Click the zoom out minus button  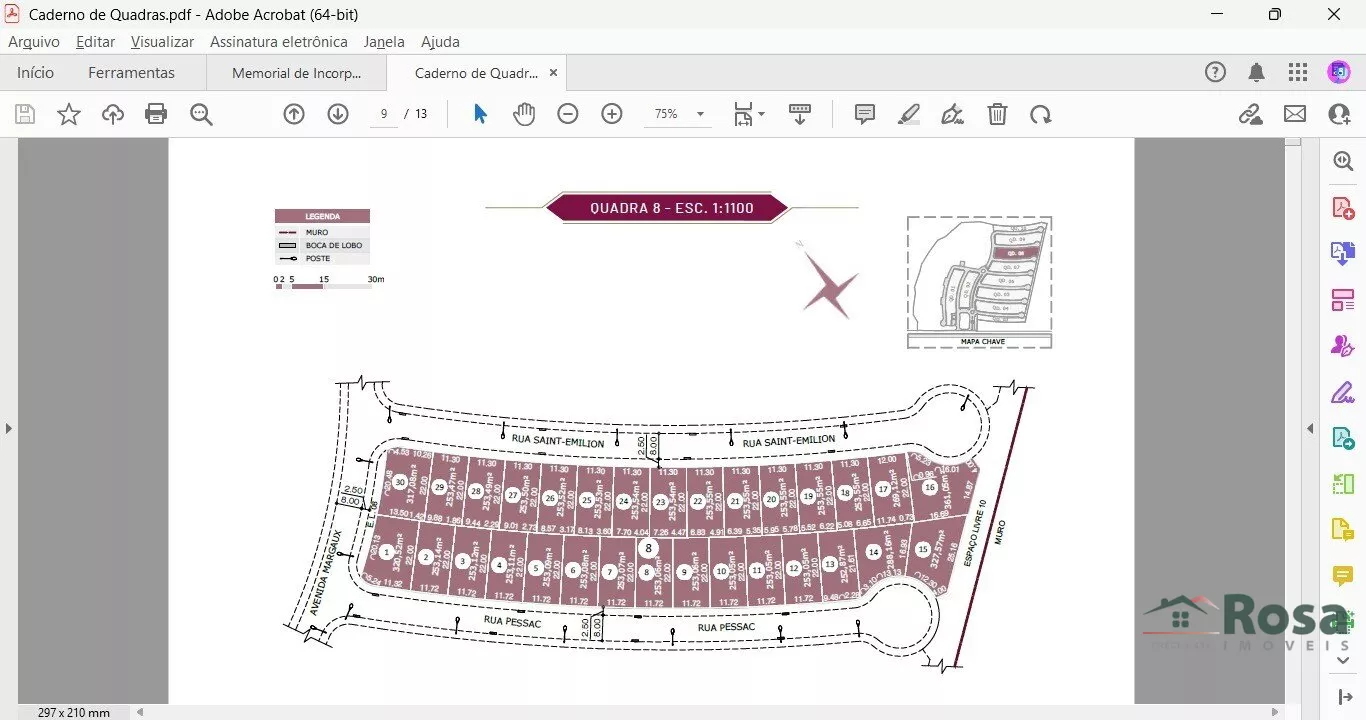pos(568,114)
